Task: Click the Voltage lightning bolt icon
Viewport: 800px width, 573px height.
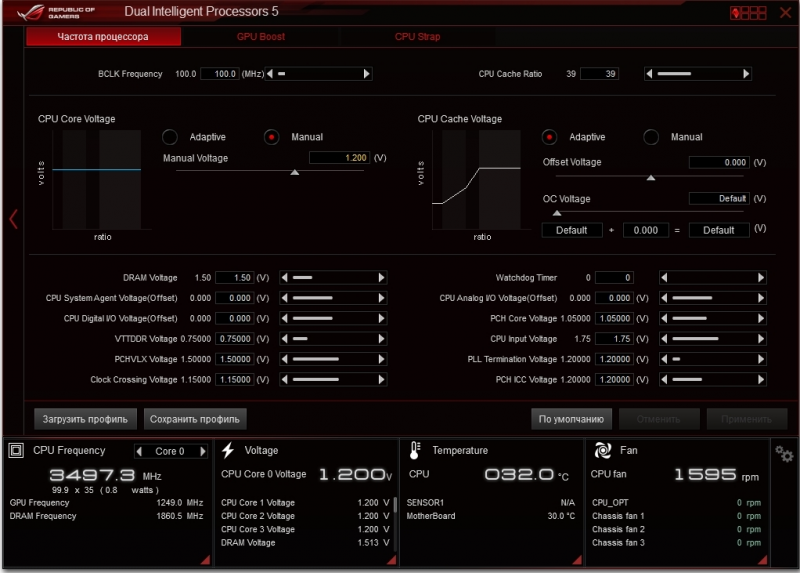Action: 228,450
